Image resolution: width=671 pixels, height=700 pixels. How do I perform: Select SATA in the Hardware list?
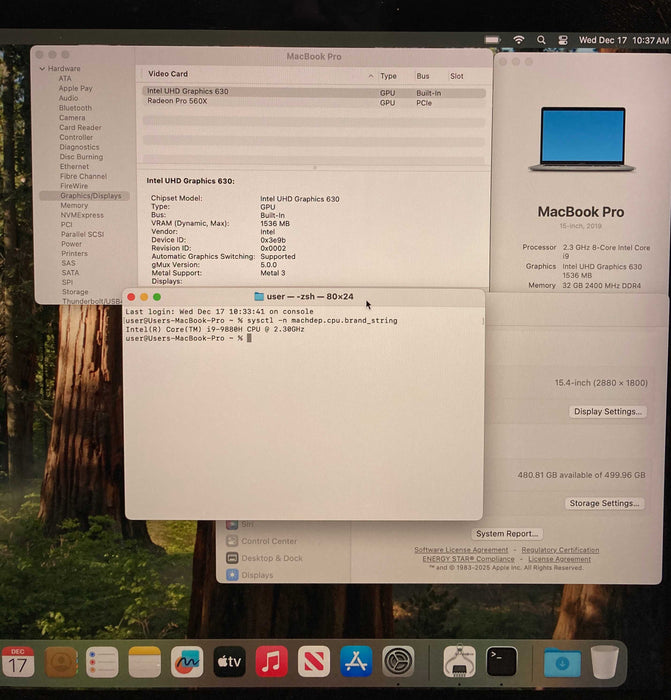pos(71,273)
